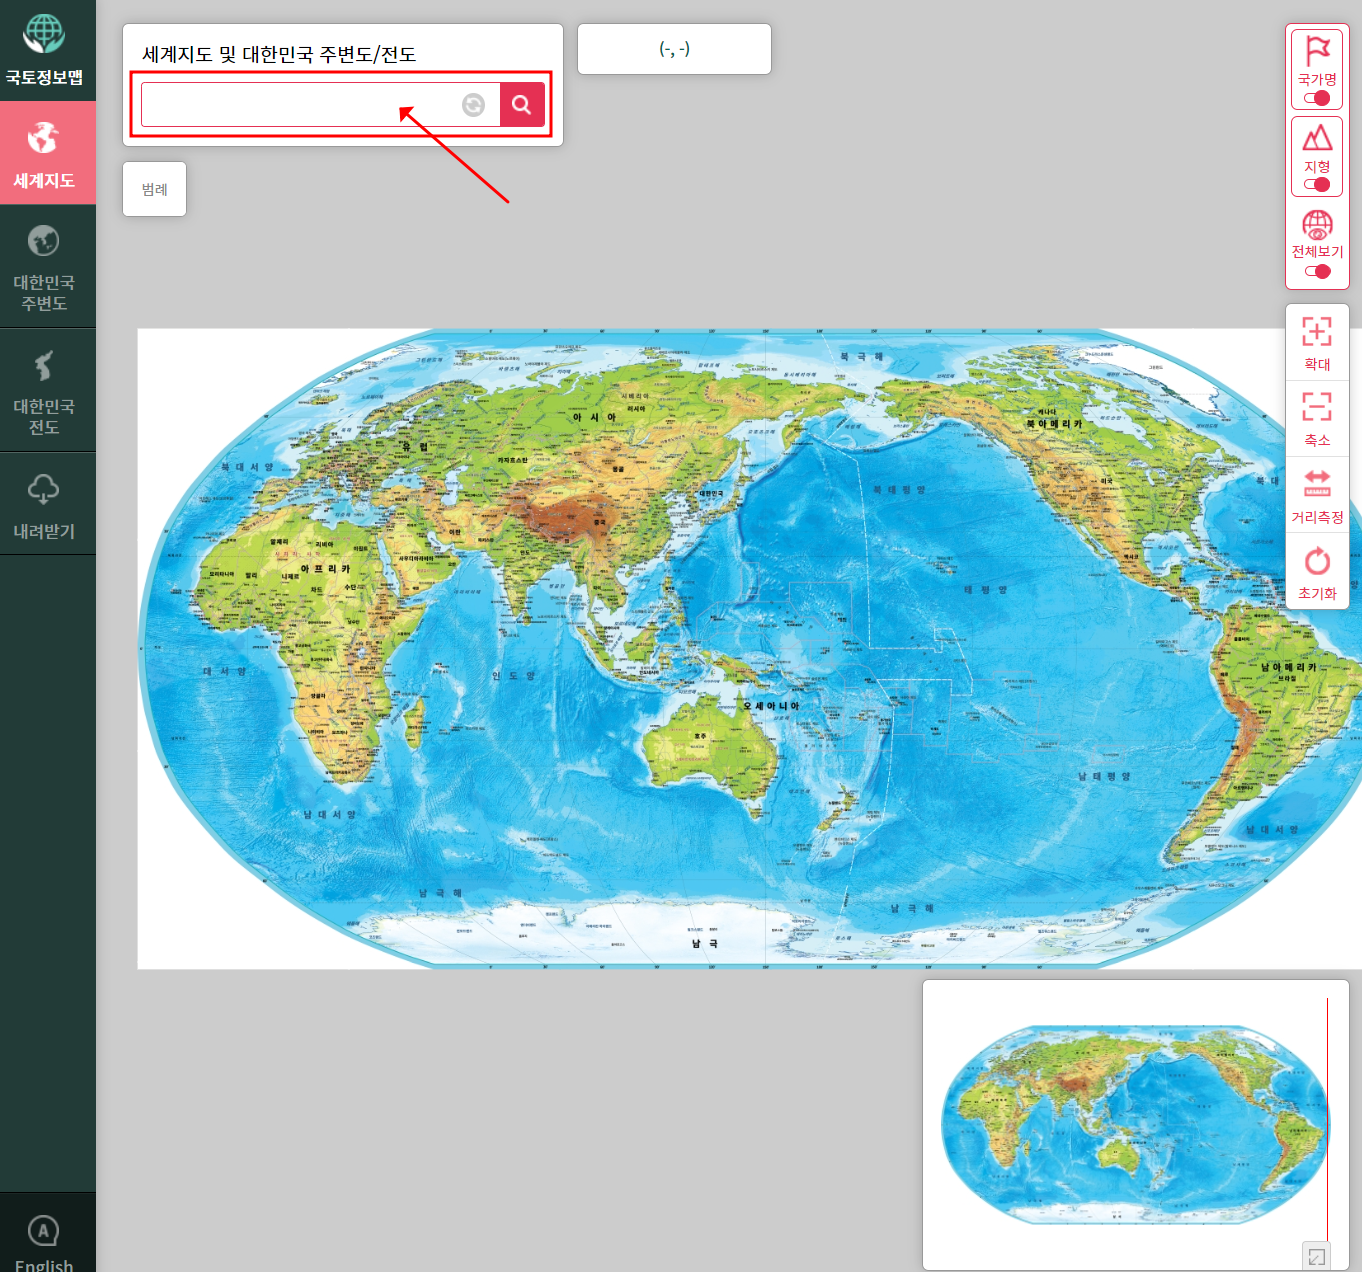Toggle the 전체보기 switch
1362x1272 pixels.
[x=1317, y=271]
